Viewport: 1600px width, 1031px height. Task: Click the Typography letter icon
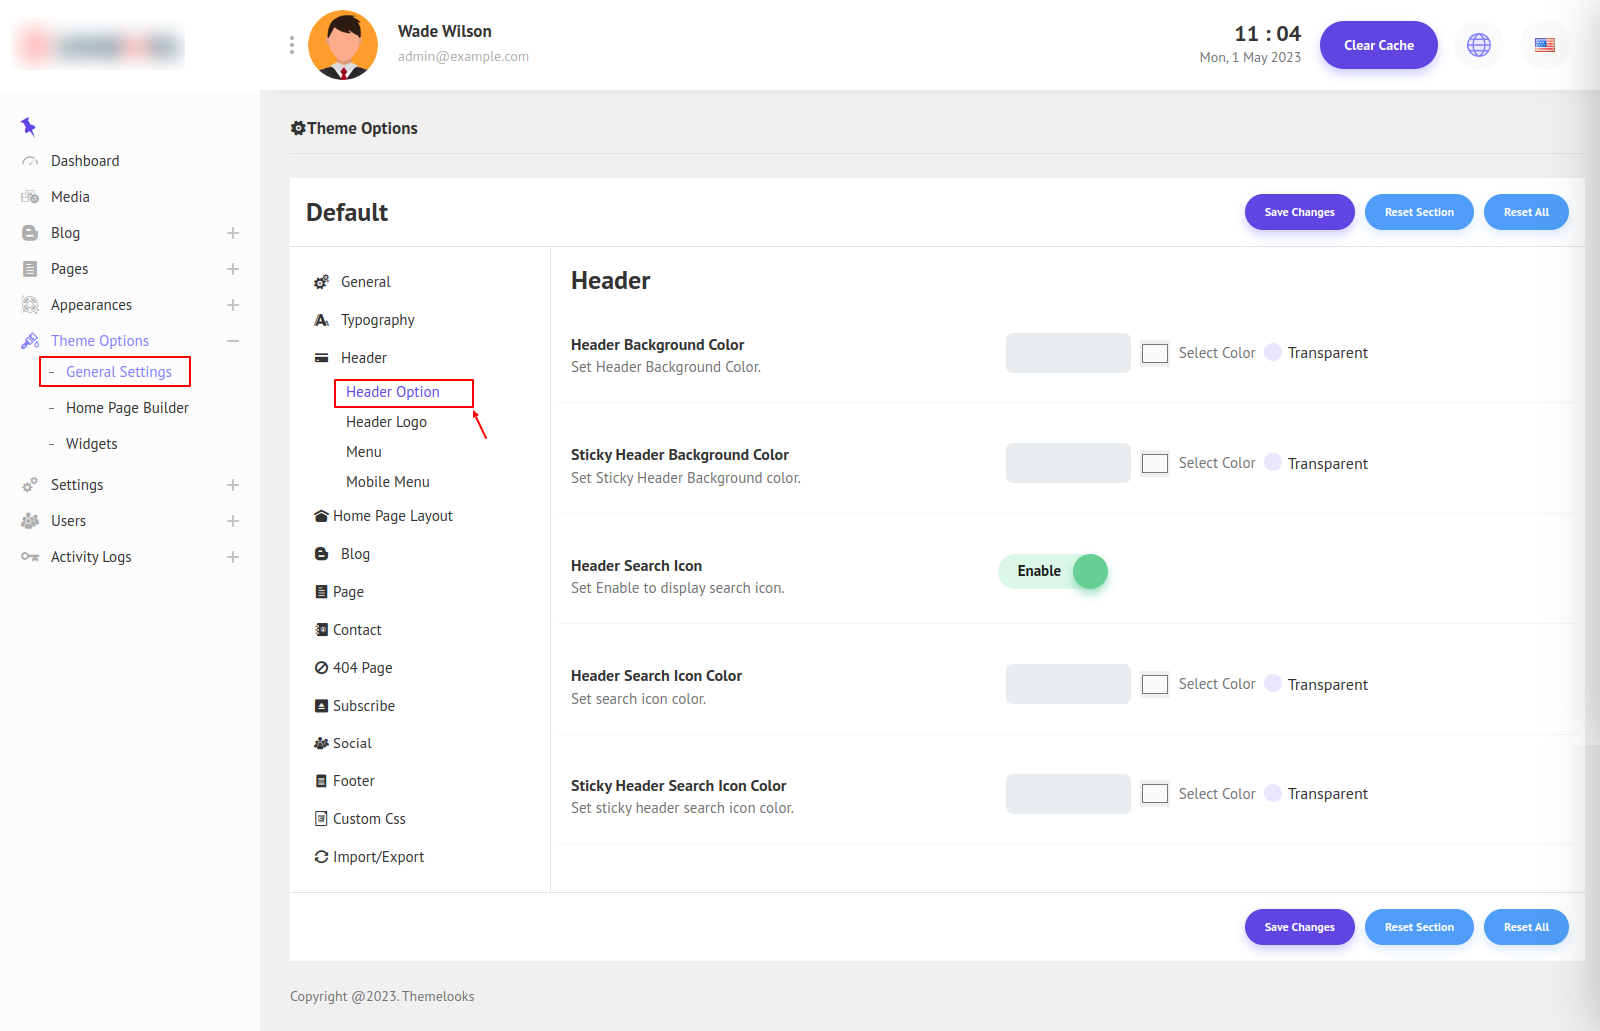tap(321, 320)
